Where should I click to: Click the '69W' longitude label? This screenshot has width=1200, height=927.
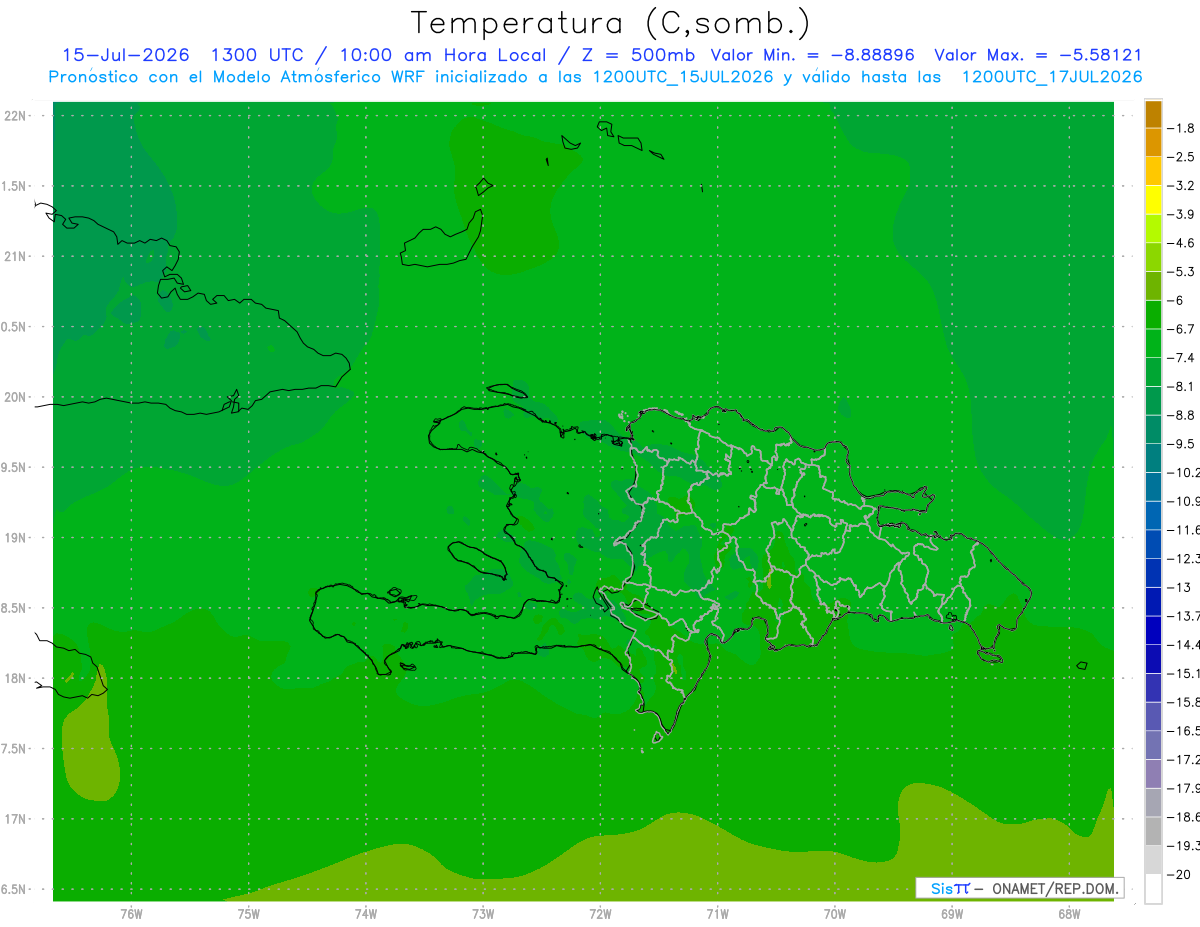tap(952, 914)
